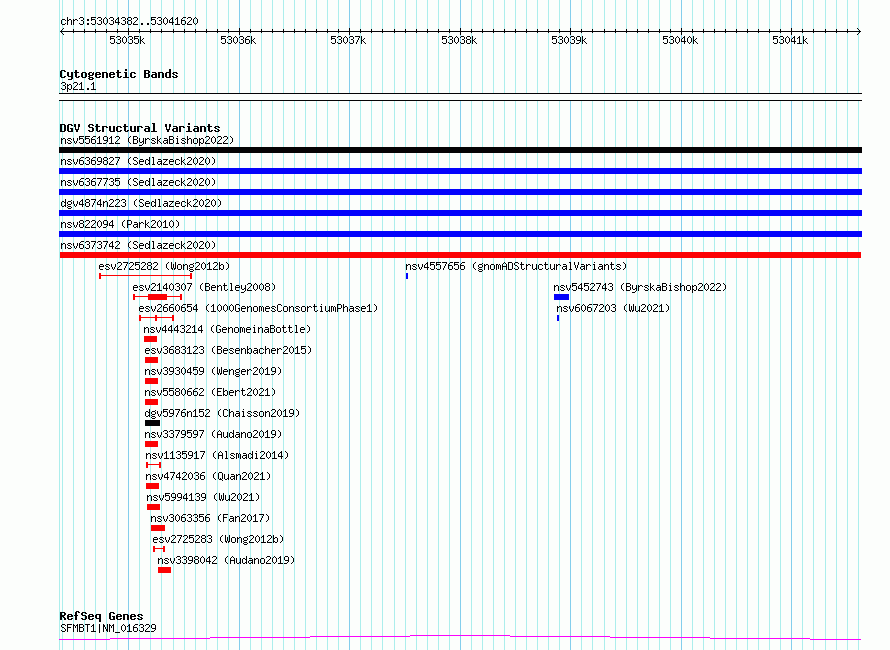890x650 pixels.
Task: Click the chr3:53034382..53041620 region label
Action: pyautogui.click(x=129, y=22)
